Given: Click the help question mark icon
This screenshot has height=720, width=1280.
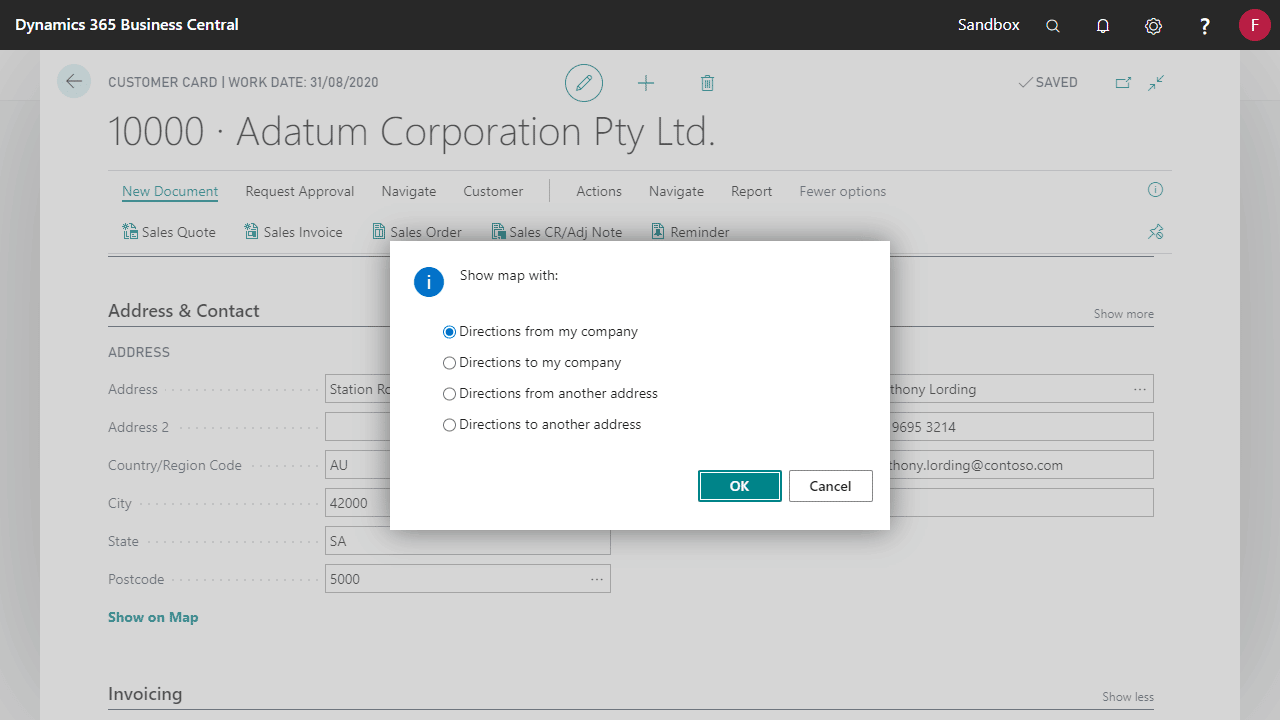Looking at the screenshot, I should (1205, 26).
